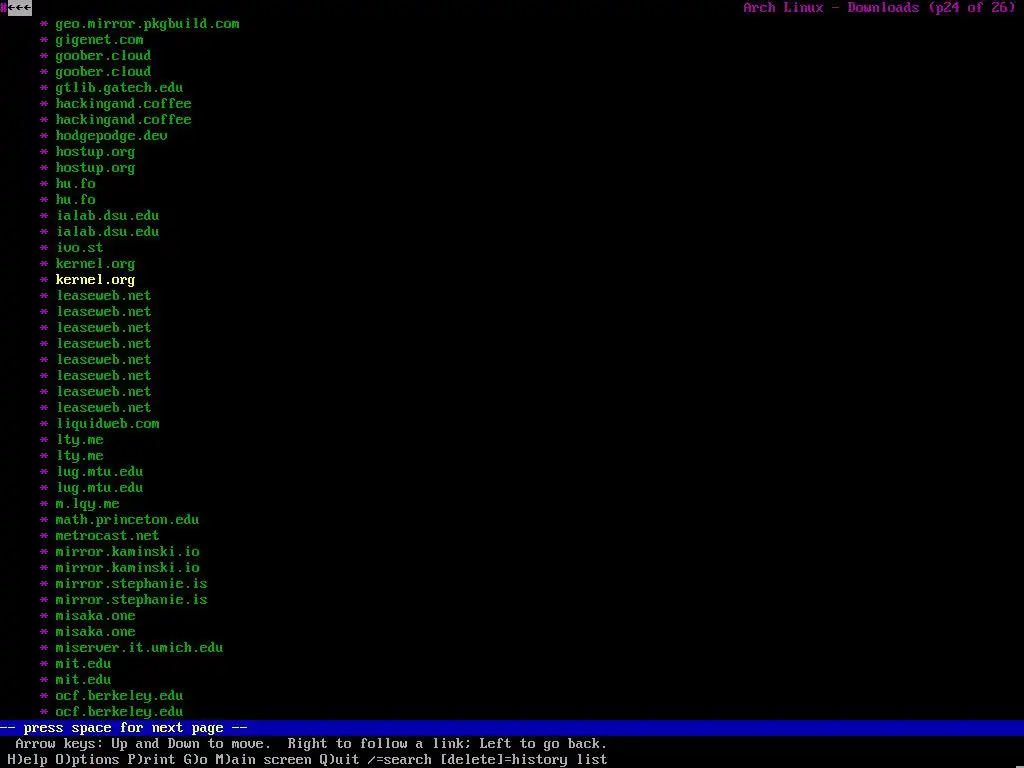
Task: Click the O)ptions command in the status line
Action: tap(87, 760)
